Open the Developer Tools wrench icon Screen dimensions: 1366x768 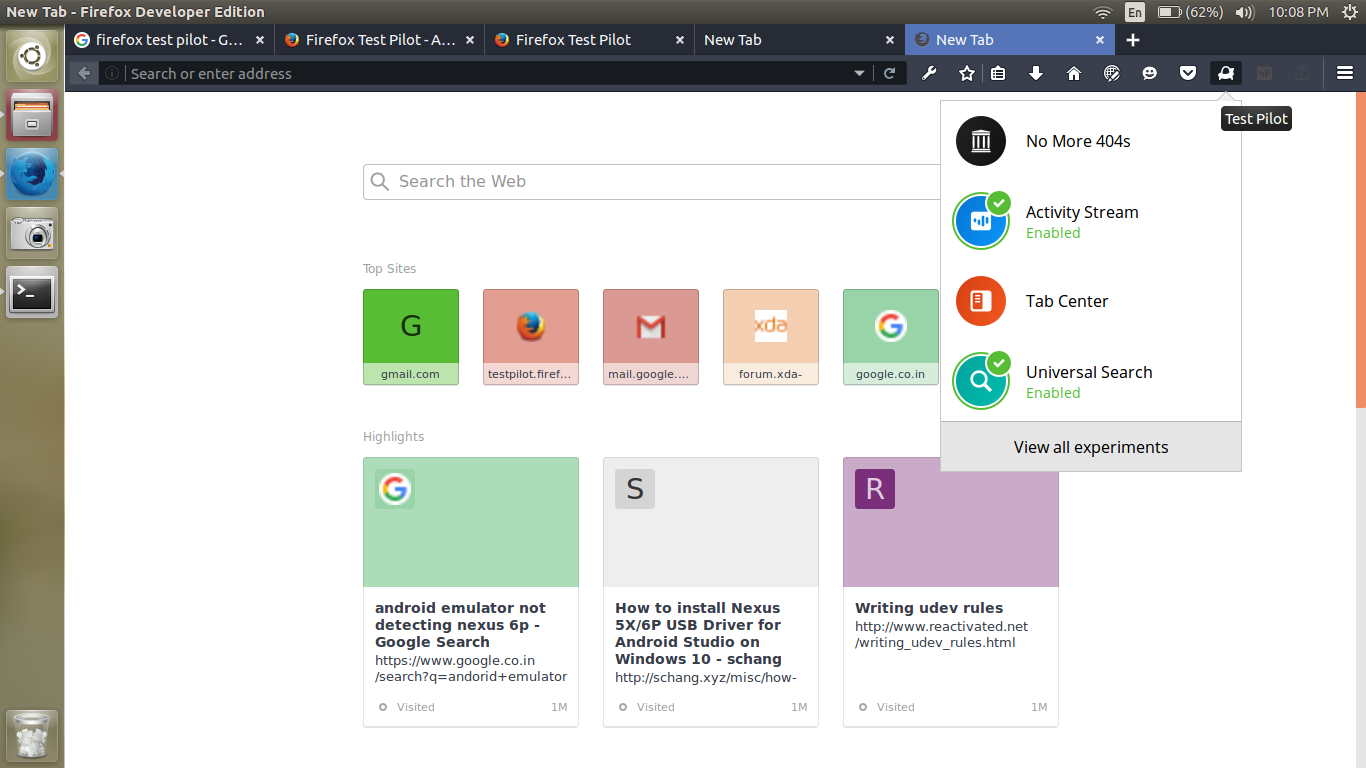929,73
